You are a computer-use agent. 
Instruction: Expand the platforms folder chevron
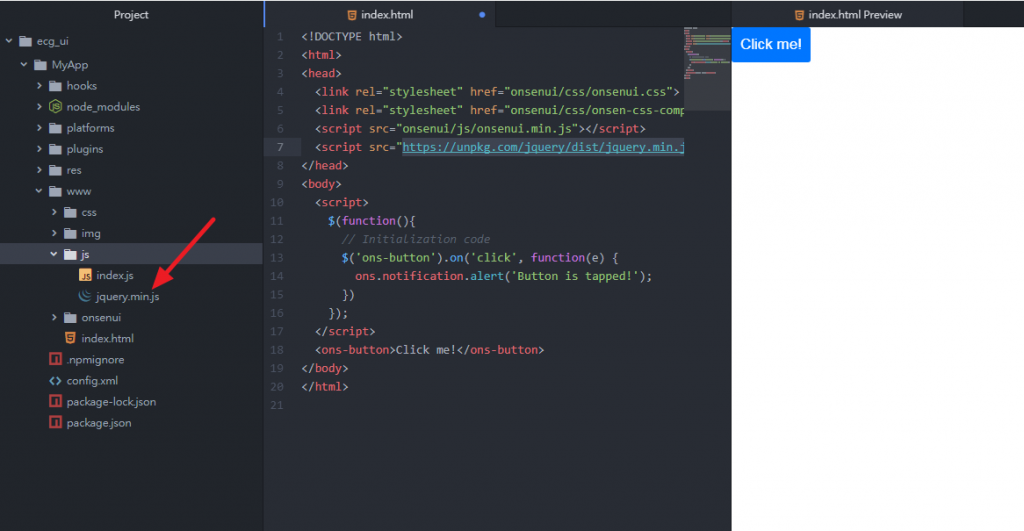tap(39, 128)
